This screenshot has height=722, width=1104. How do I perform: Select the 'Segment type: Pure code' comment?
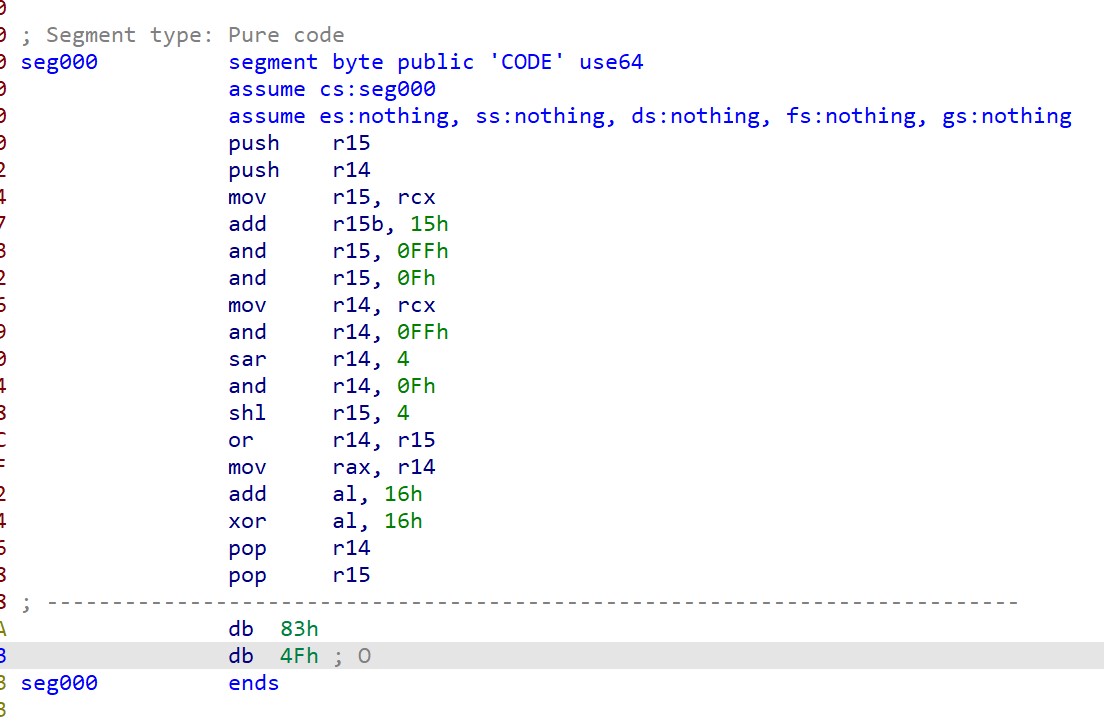pos(195,35)
